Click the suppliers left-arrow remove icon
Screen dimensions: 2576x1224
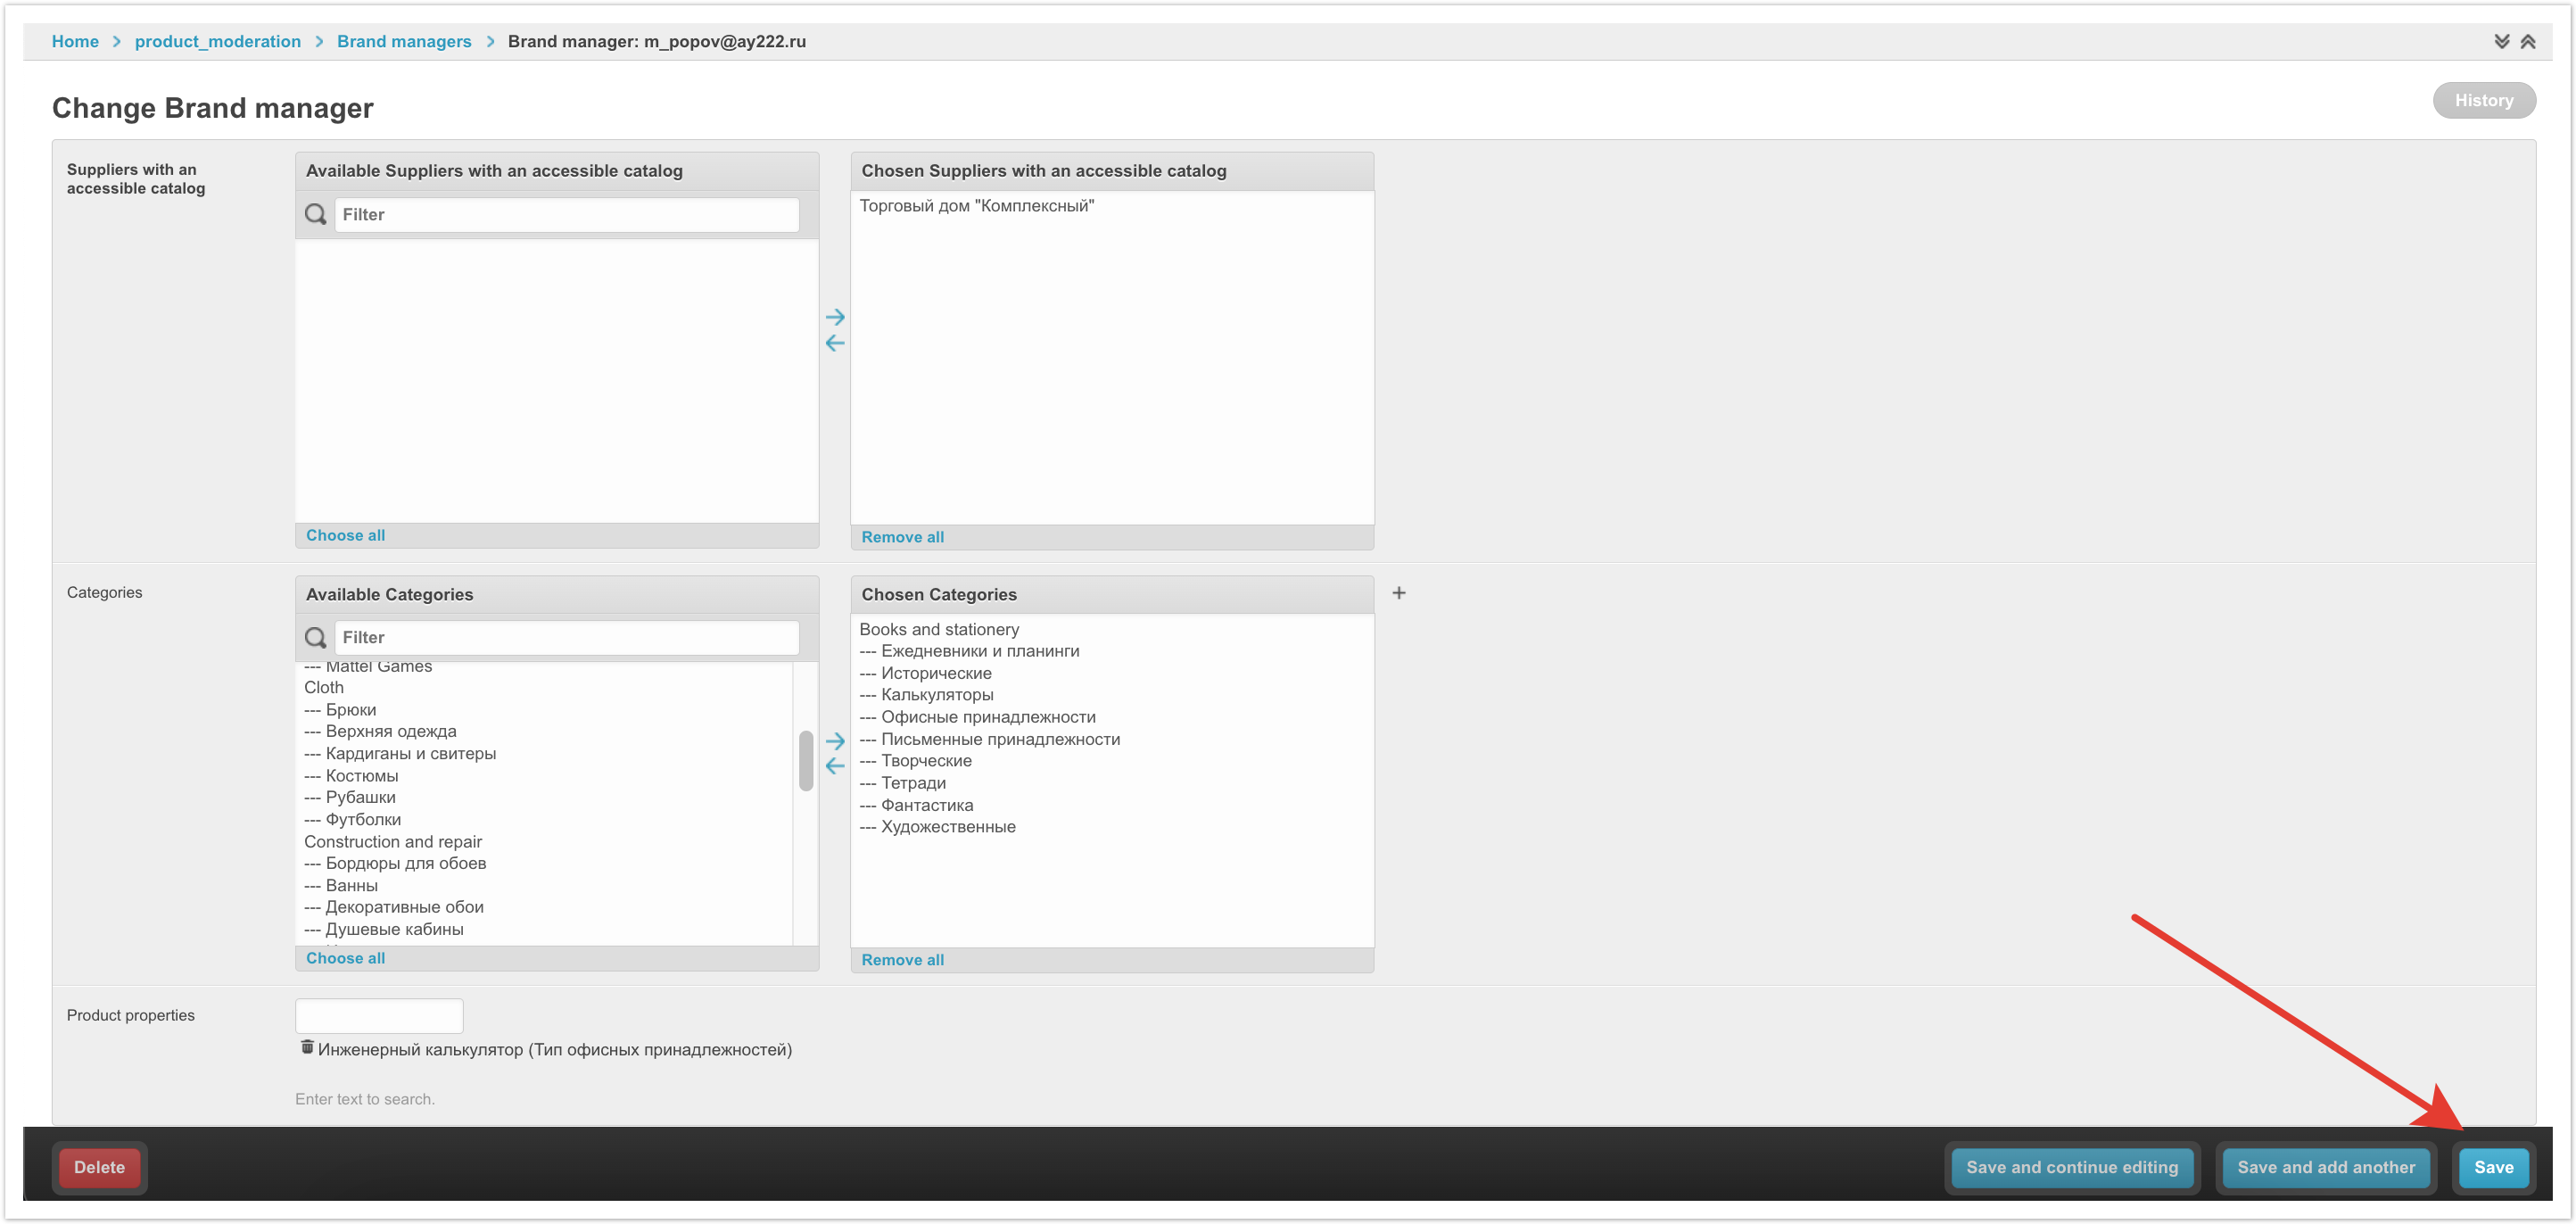click(x=835, y=343)
